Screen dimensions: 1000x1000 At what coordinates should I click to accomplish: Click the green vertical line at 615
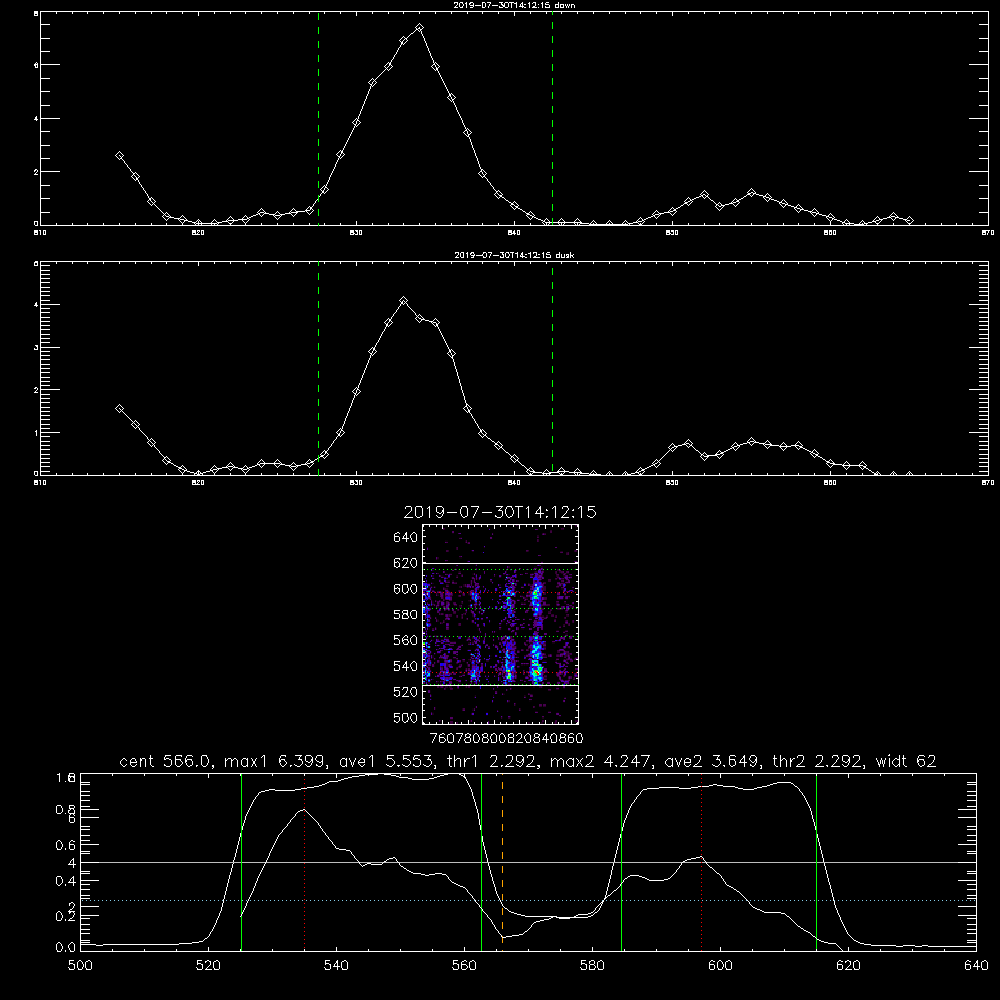tap(816, 862)
